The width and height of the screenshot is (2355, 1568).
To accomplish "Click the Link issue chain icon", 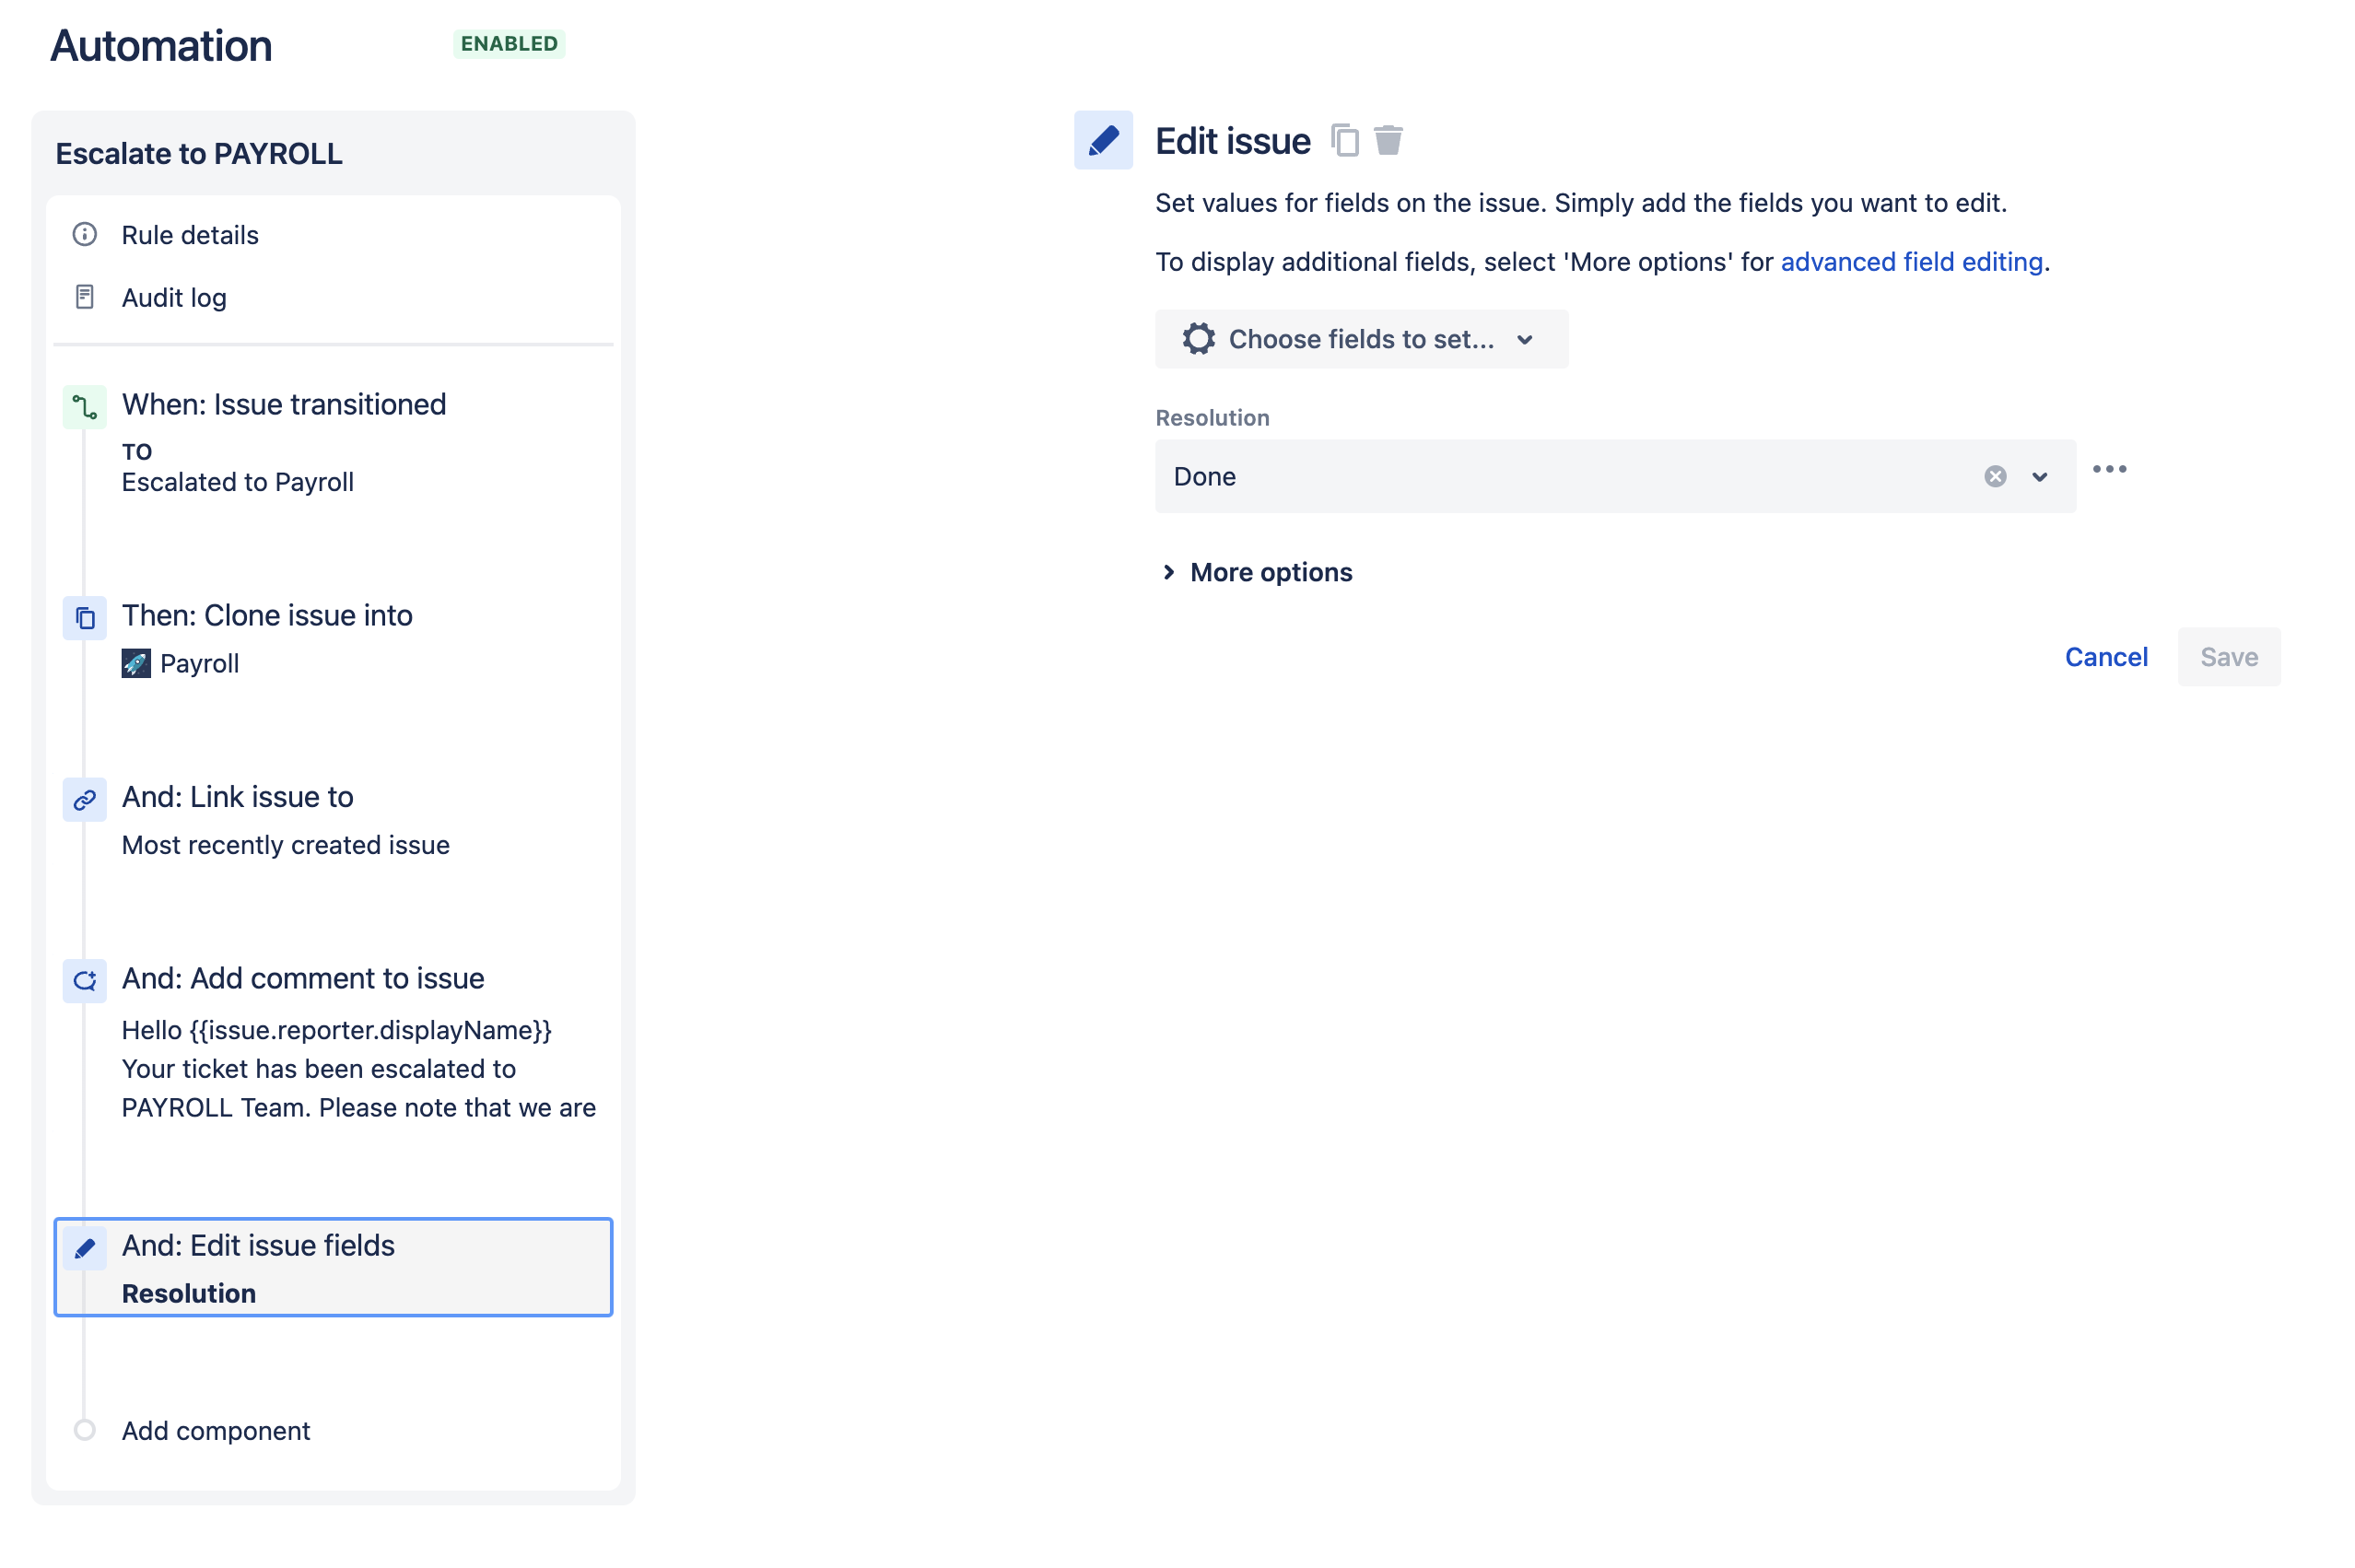I will coord(85,800).
